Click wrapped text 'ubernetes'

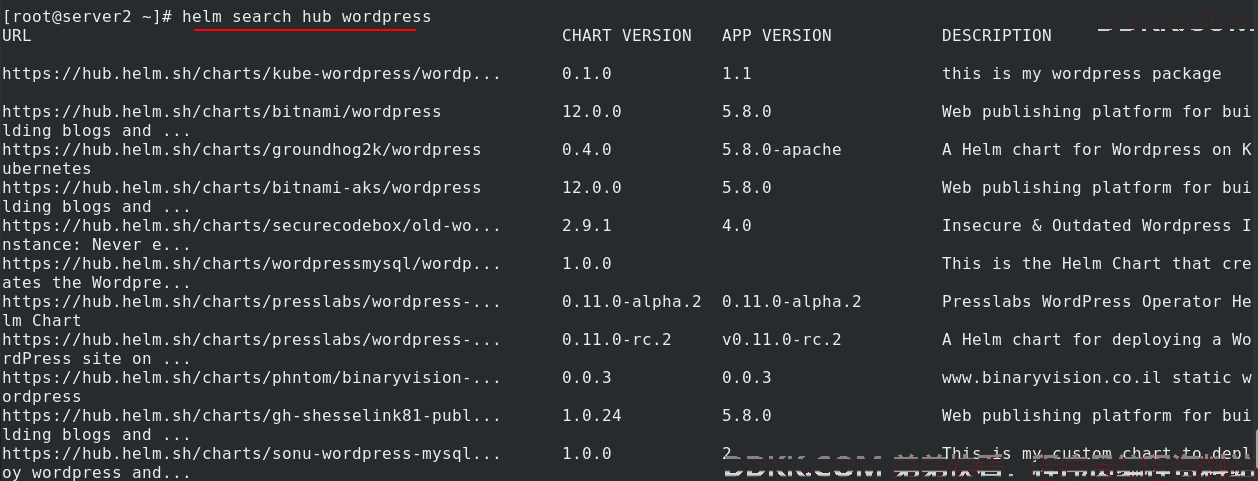(47, 168)
